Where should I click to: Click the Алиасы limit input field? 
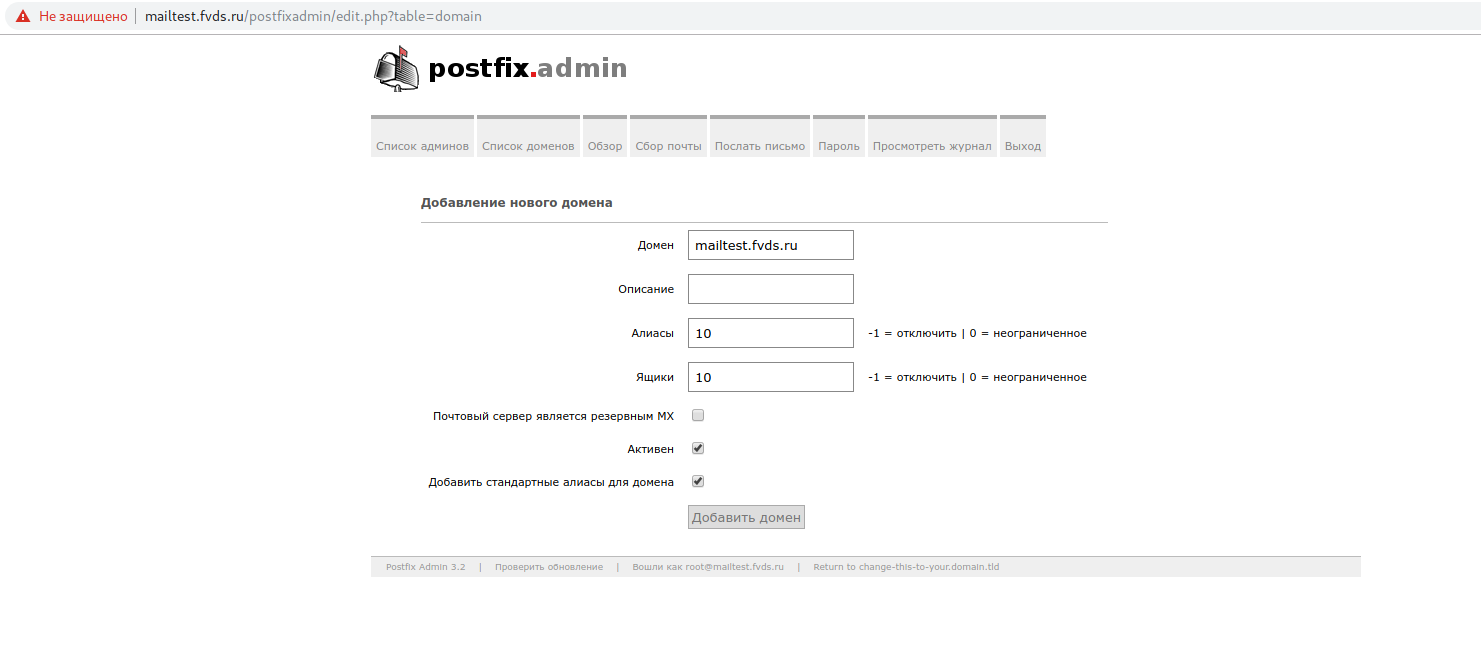771,333
